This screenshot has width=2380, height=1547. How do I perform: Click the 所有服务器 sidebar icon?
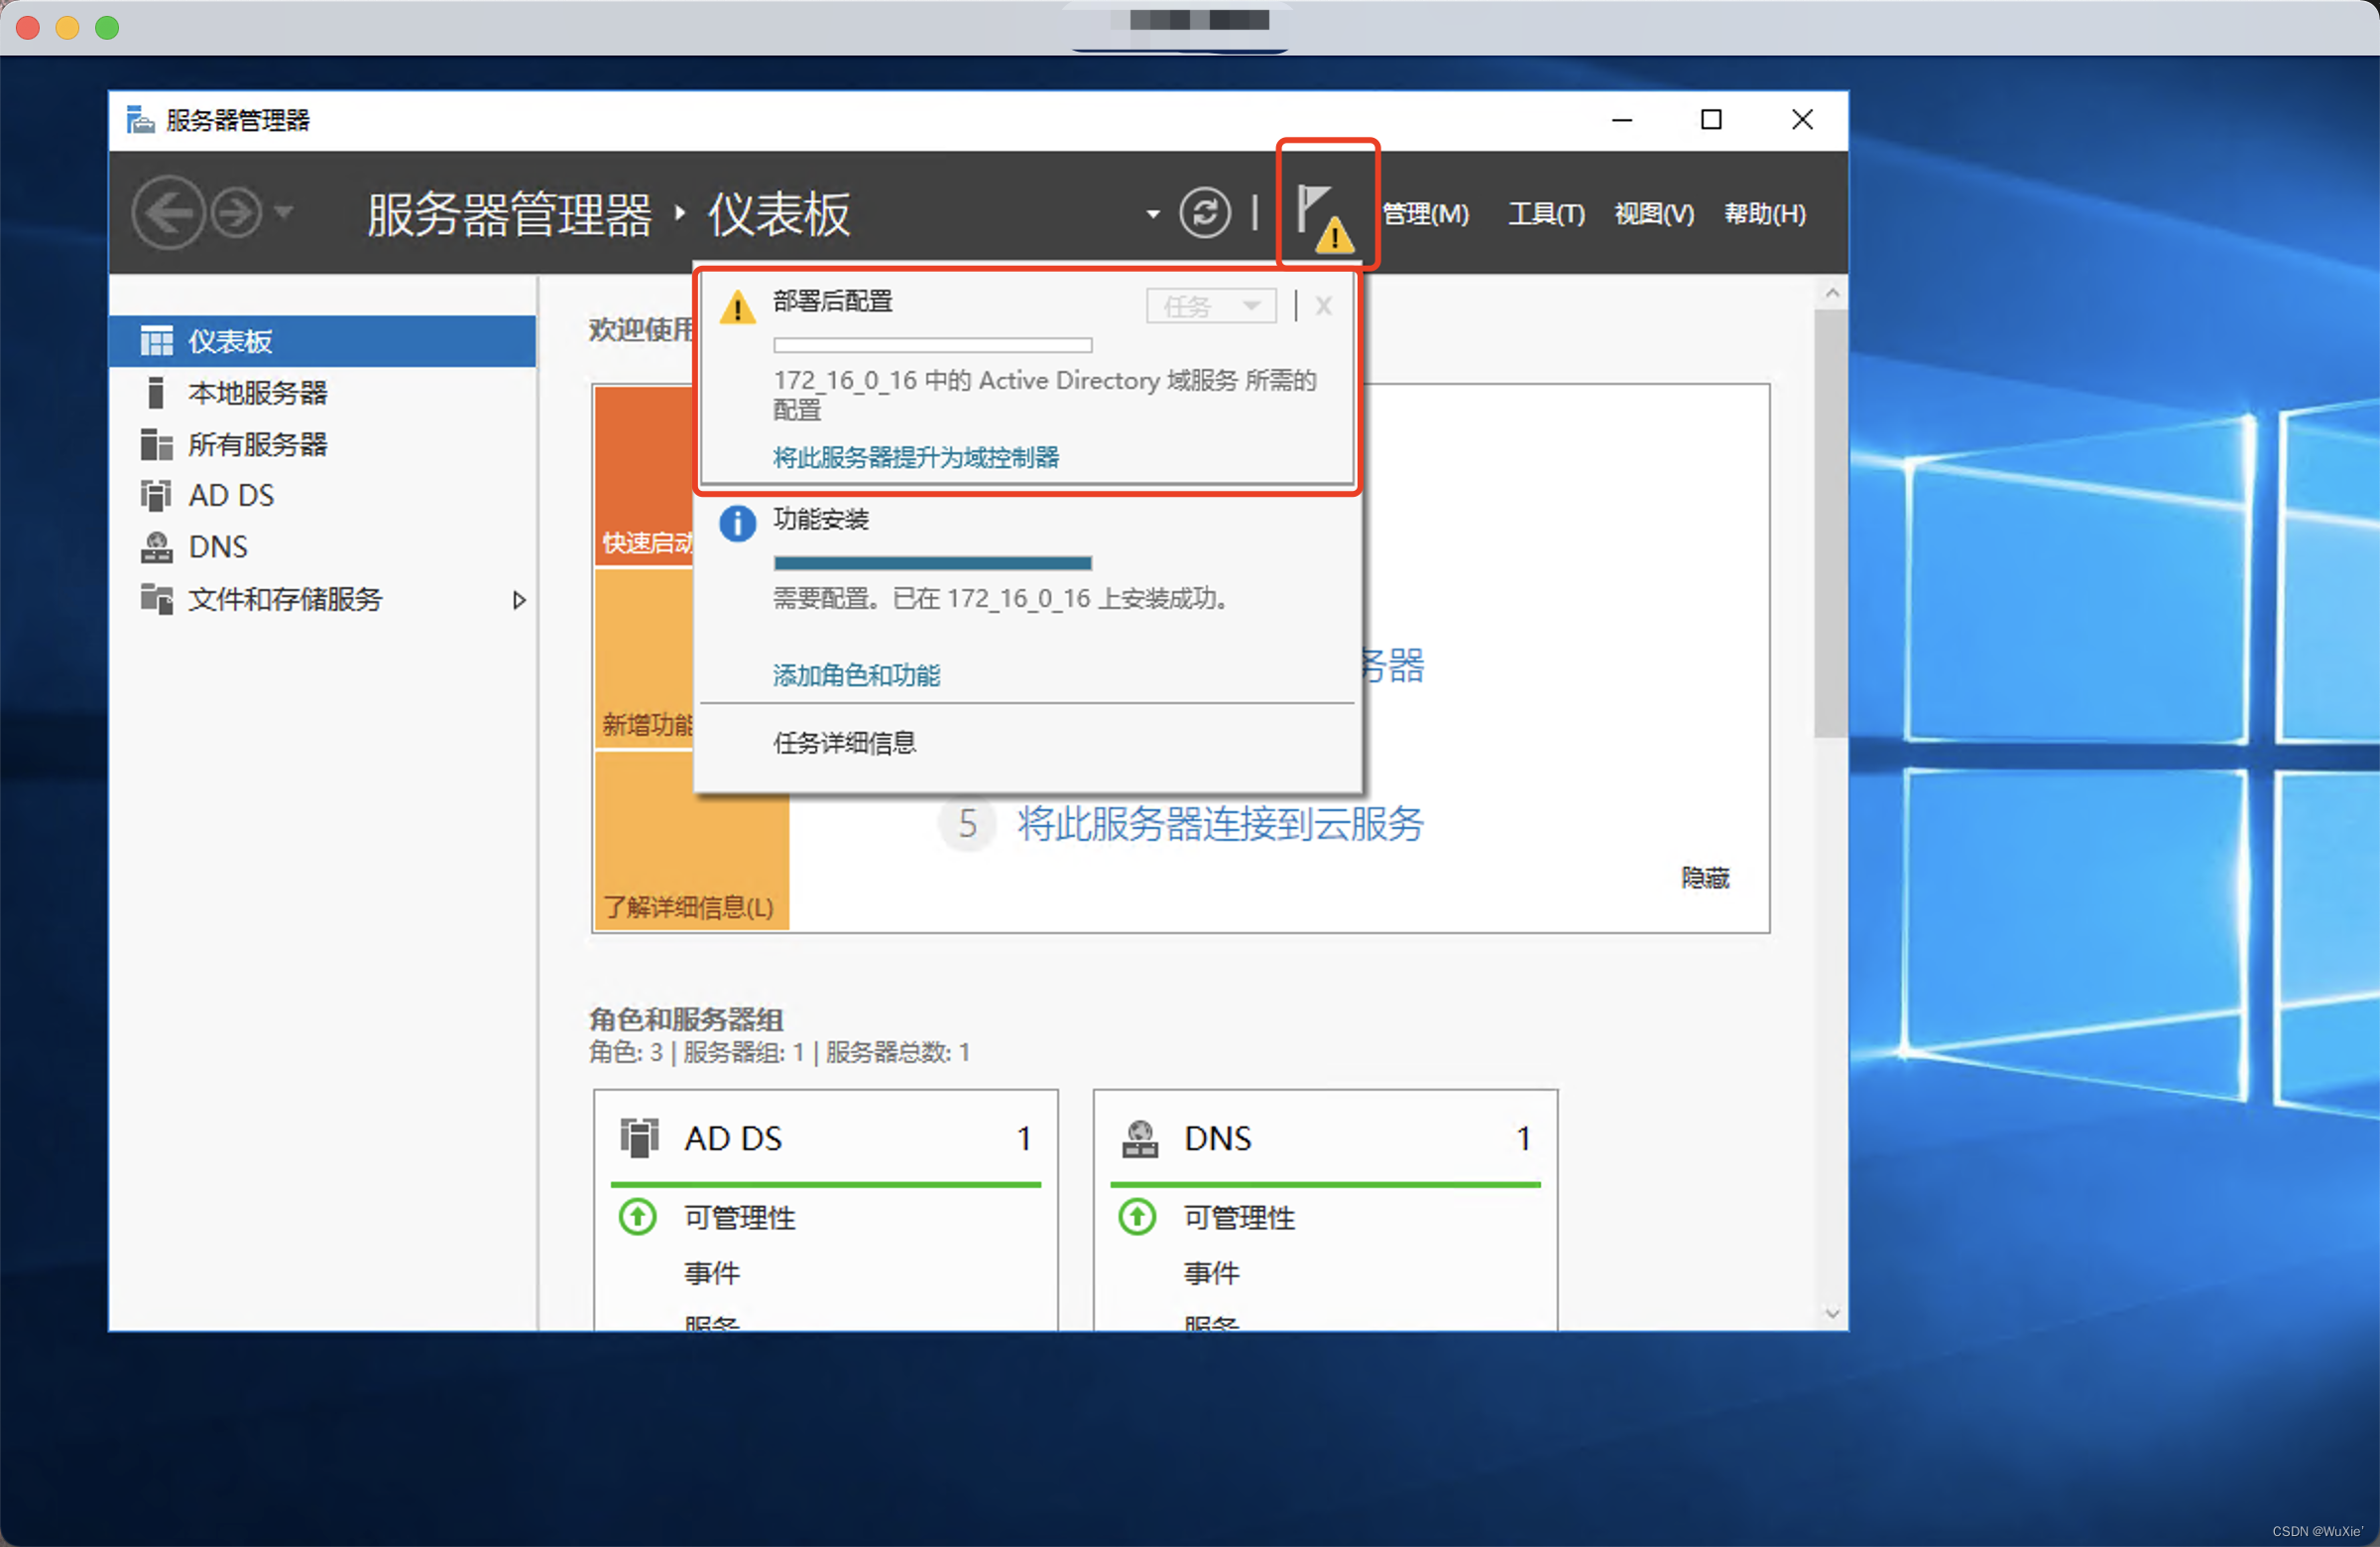tap(156, 444)
